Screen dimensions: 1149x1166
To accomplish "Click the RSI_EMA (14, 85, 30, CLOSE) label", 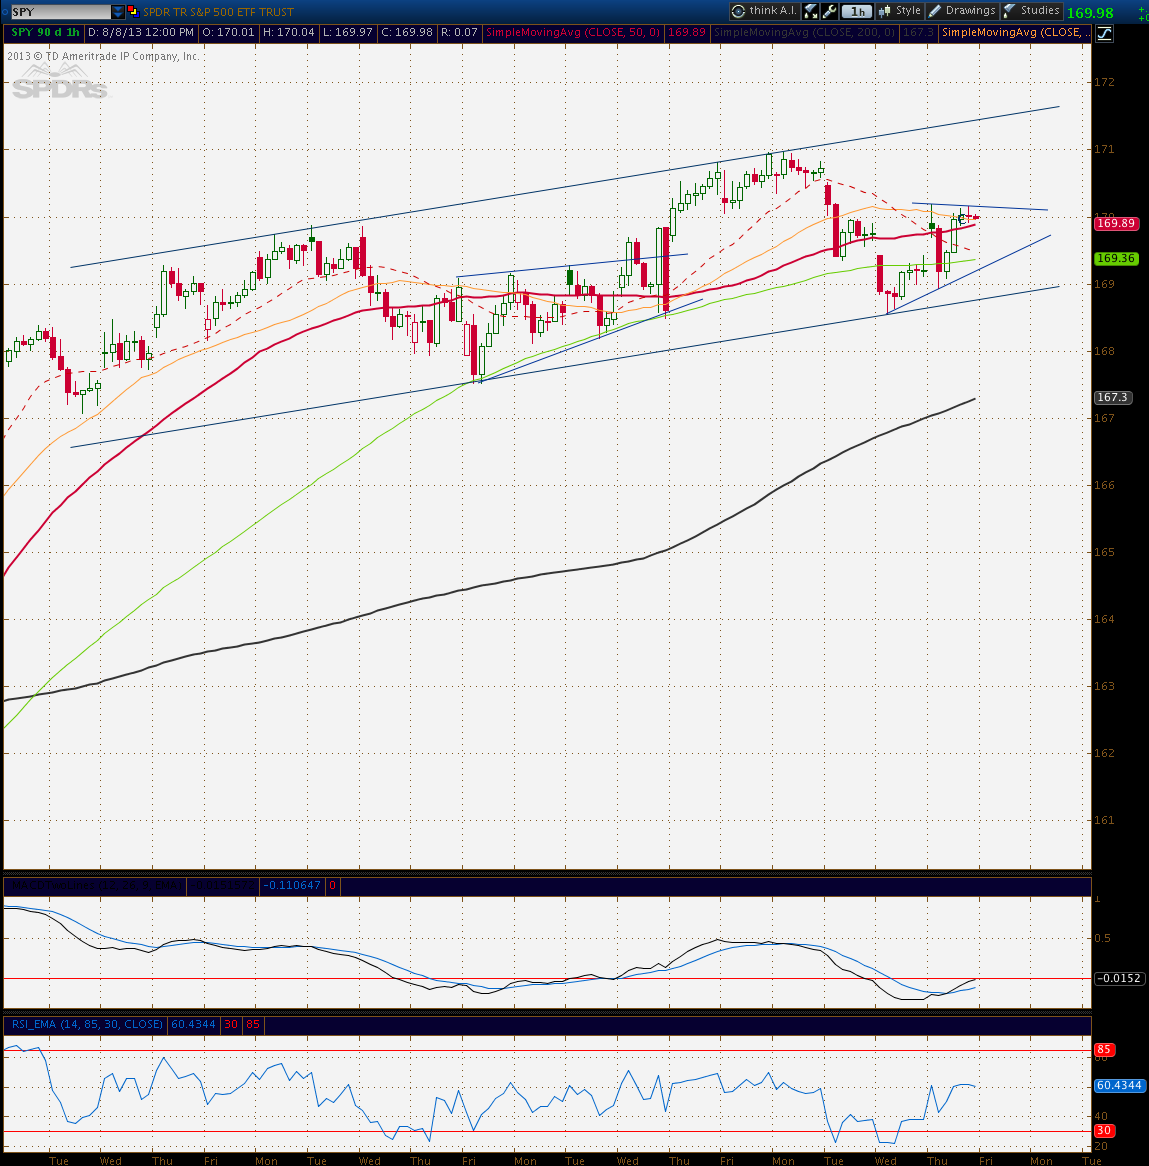I will 87,1025.
